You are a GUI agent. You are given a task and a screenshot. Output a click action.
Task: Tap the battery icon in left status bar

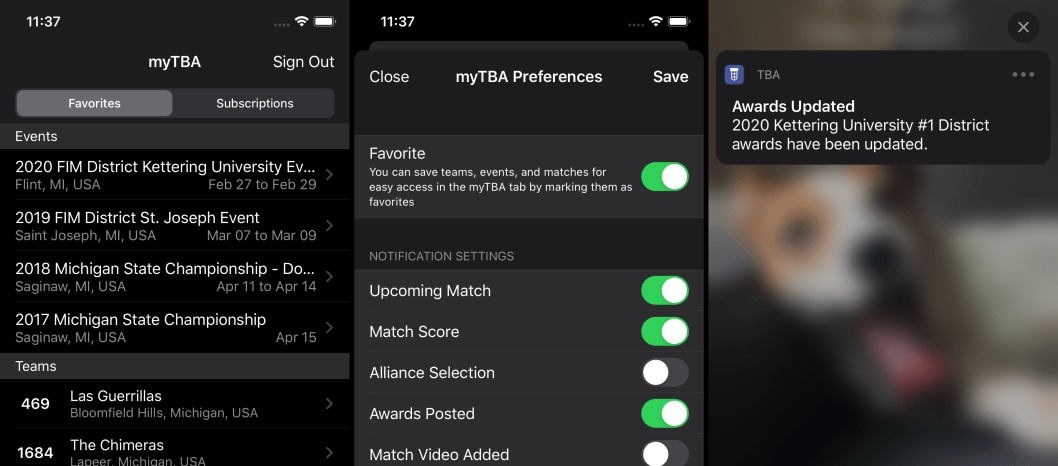[x=325, y=22]
